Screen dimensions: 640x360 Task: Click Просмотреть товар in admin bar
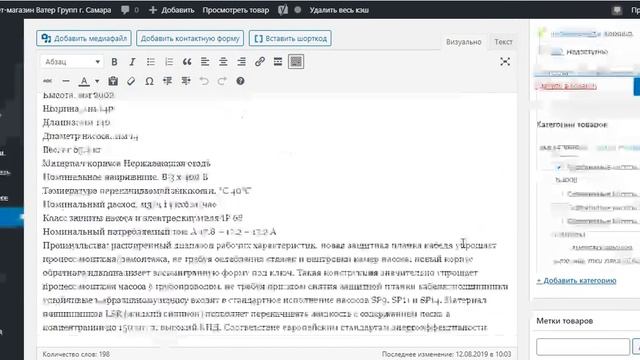tap(236, 10)
